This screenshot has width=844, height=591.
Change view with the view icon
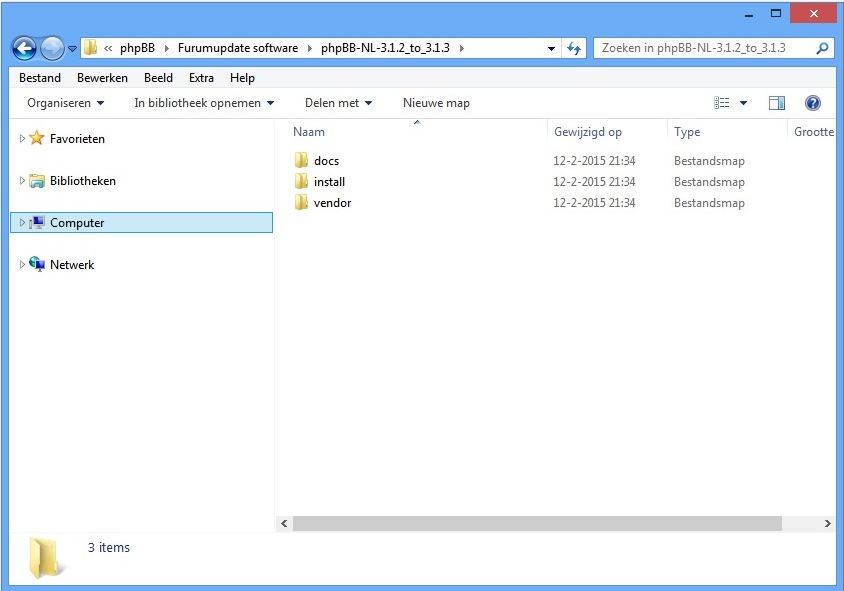(722, 103)
